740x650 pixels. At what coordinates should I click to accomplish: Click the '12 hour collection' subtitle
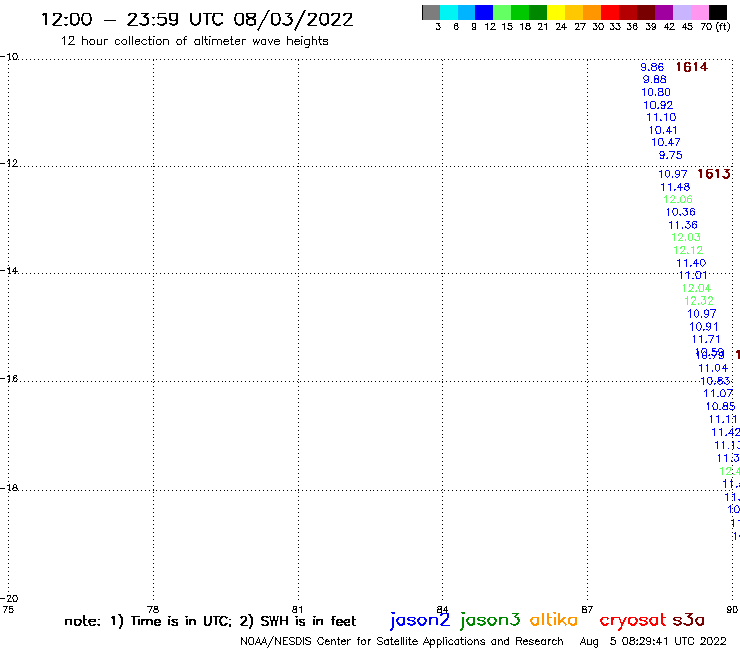coord(194,41)
